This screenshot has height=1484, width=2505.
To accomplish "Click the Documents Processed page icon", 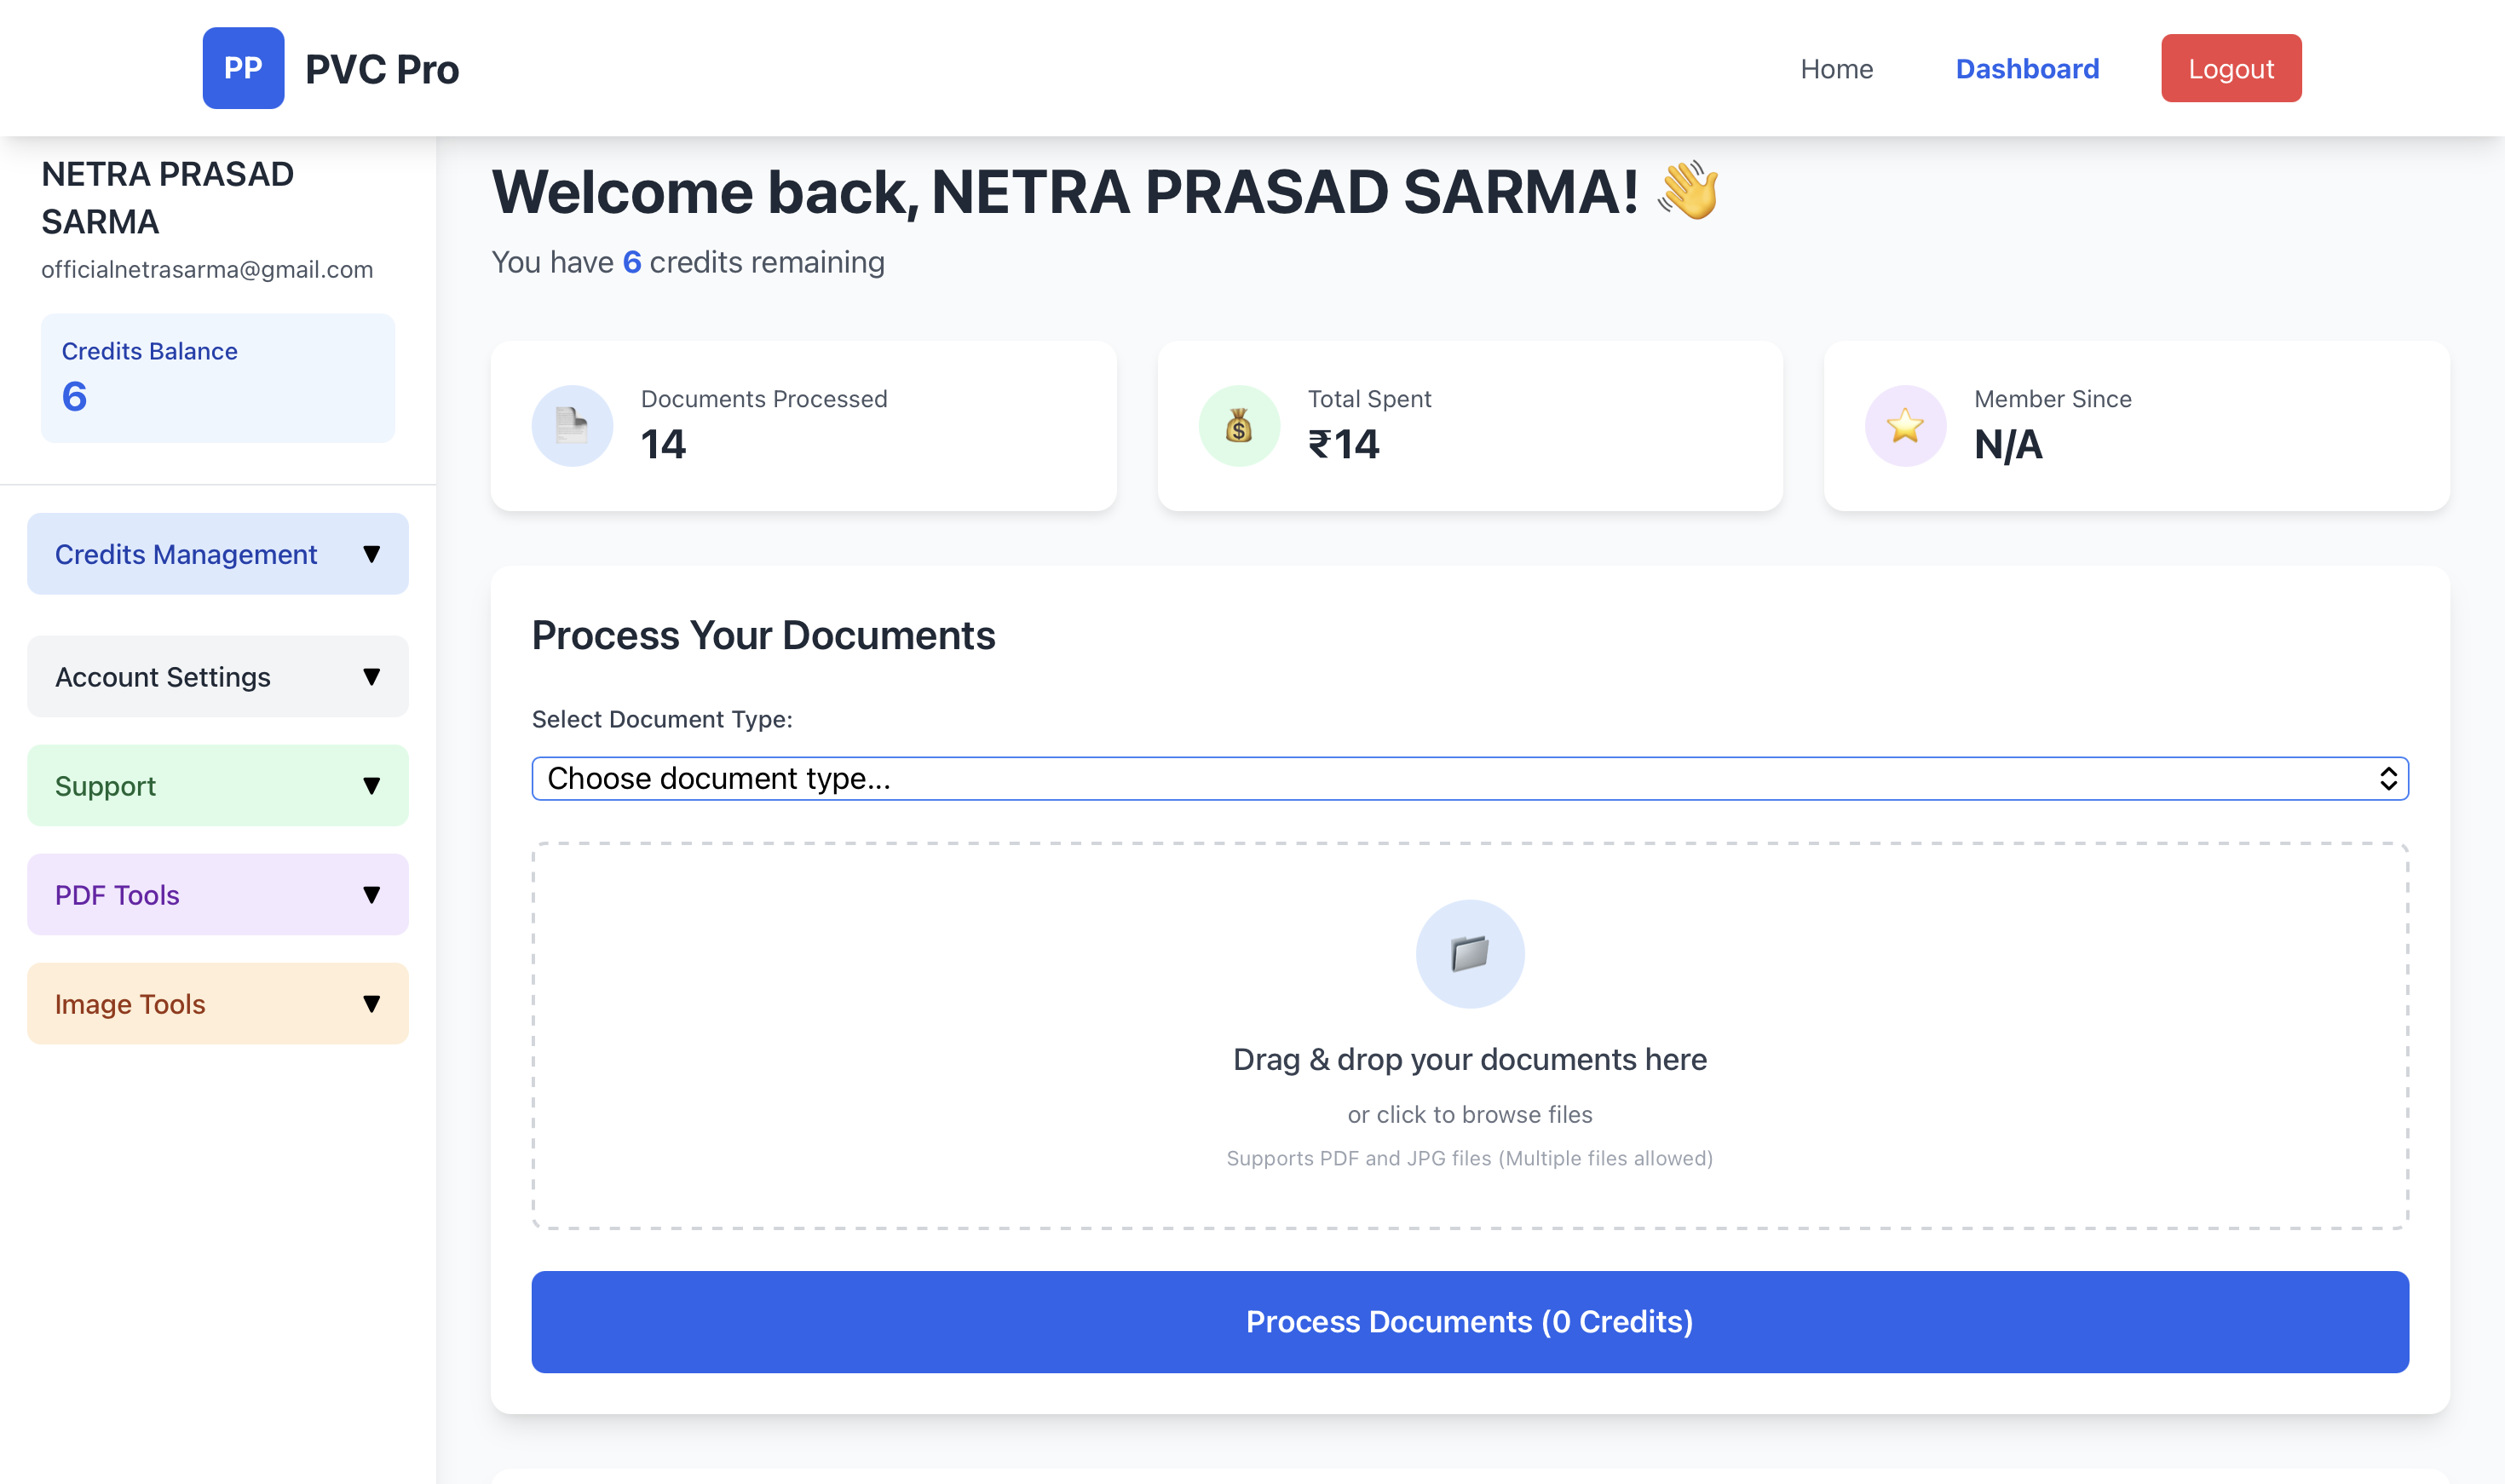I will [x=571, y=425].
